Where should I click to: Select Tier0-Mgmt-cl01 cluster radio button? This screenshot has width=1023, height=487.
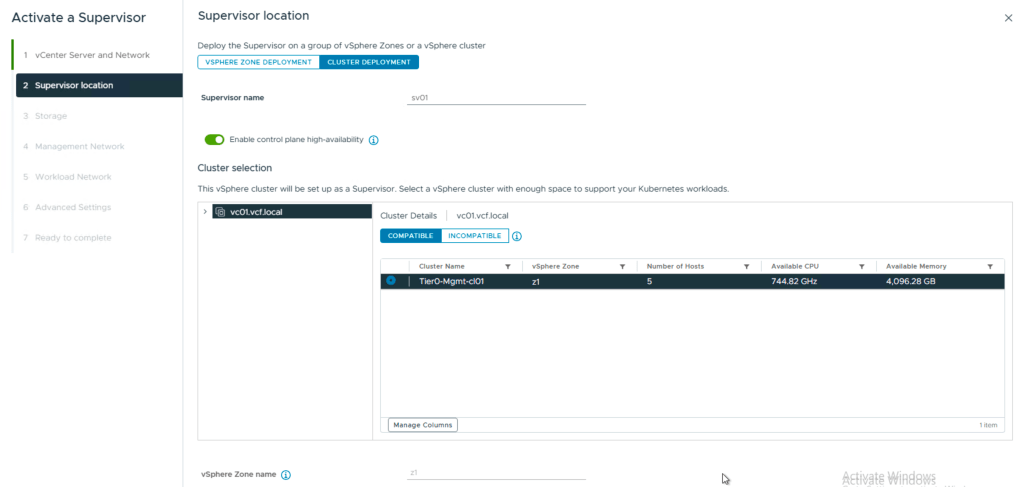tap(391, 281)
